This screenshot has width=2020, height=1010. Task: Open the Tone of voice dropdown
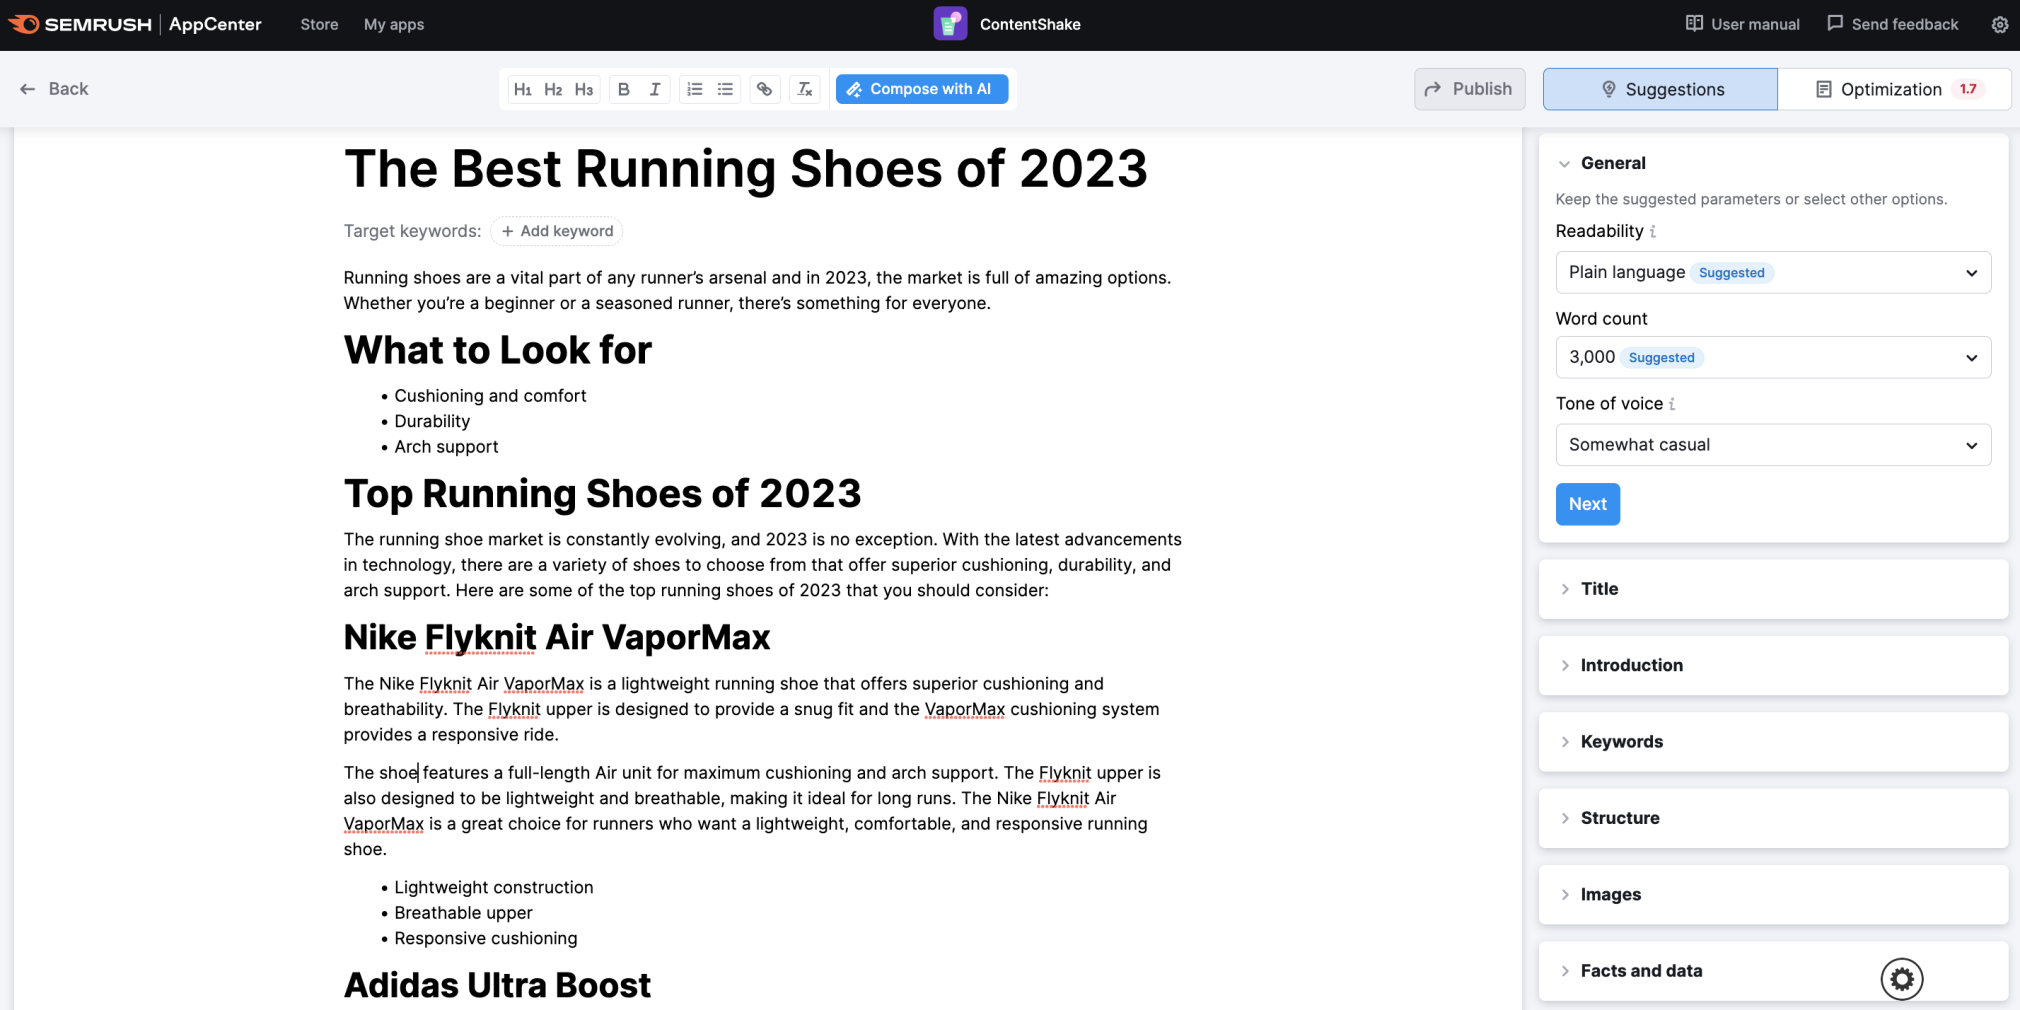pyautogui.click(x=1772, y=445)
